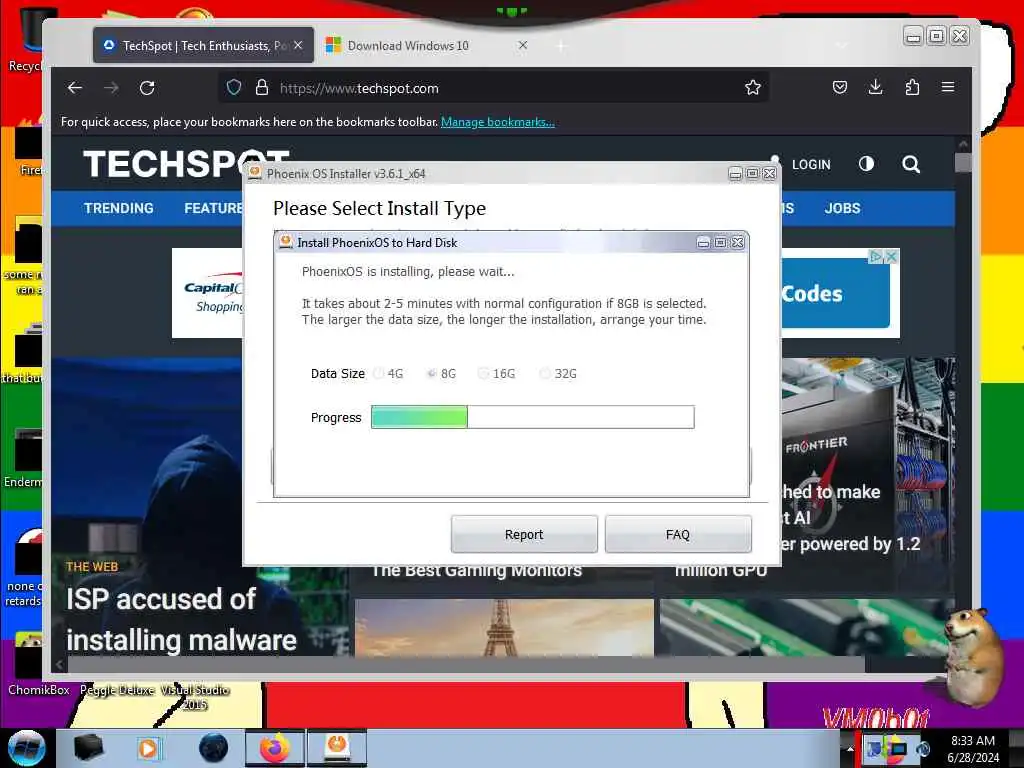Open the globe browser taskbar icon
Screen dimensions: 1024x768
(214, 748)
